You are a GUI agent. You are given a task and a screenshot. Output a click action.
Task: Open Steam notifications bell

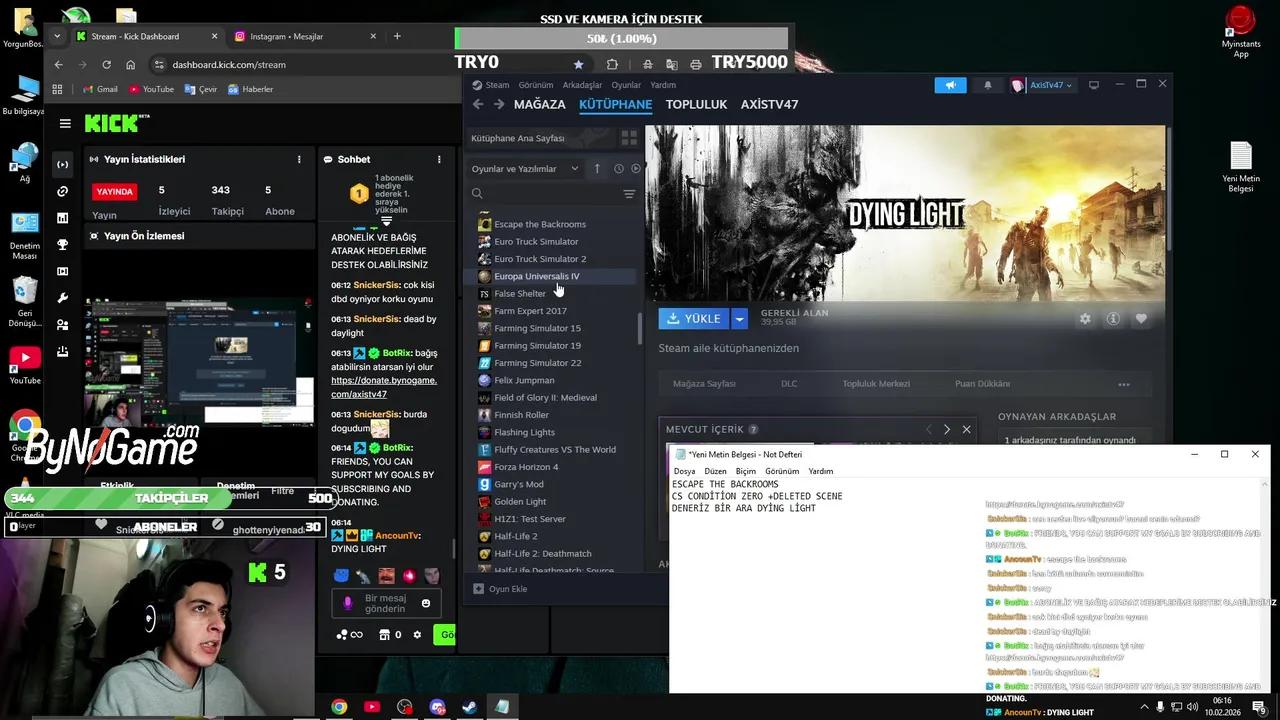point(988,85)
